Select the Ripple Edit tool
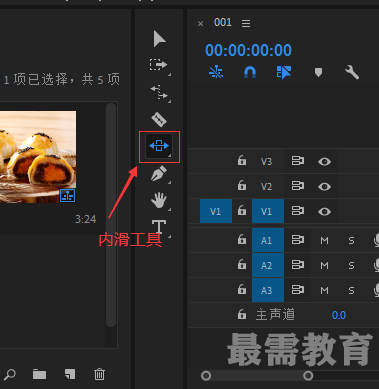 [159, 92]
